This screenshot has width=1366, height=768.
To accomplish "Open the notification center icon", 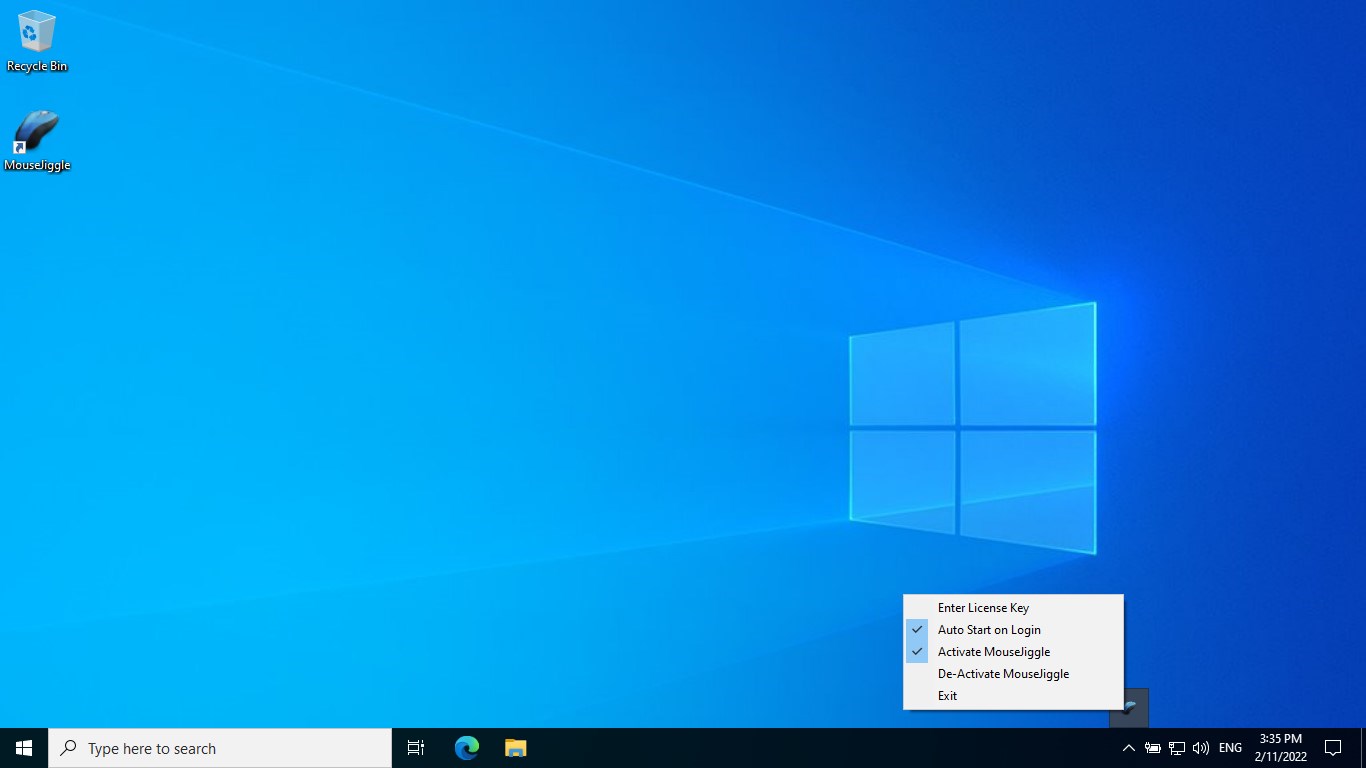I will click(x=1333, y=748).
